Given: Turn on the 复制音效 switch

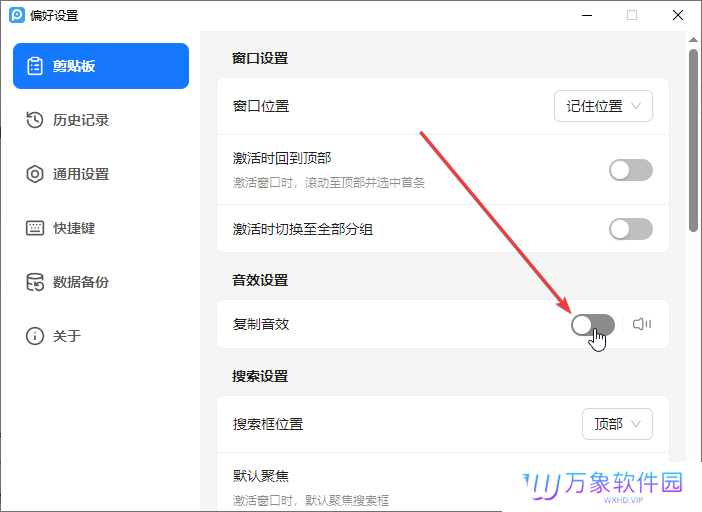Looking at the screenshot, I should click(593, 324).
